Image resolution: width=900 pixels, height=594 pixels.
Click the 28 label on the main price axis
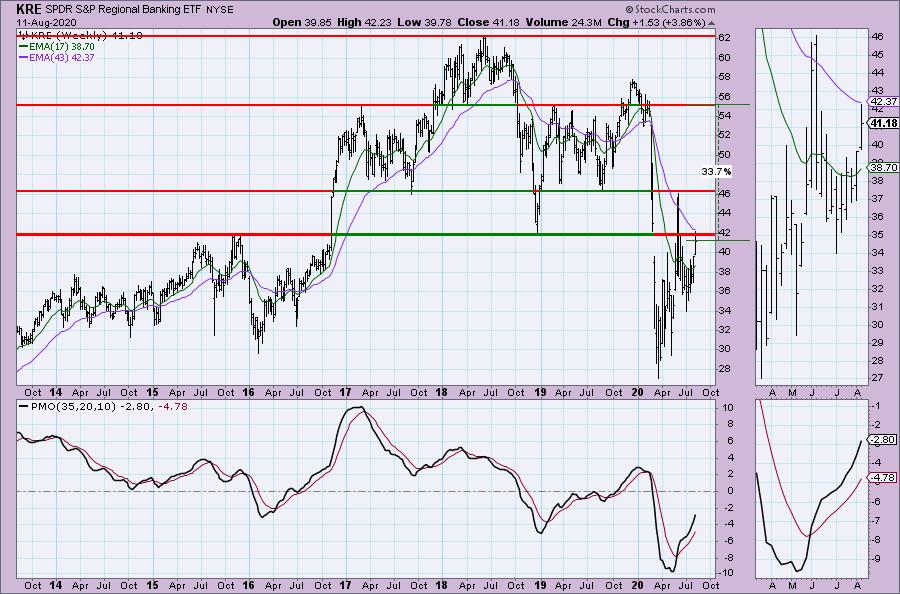[x=724, y=368]
